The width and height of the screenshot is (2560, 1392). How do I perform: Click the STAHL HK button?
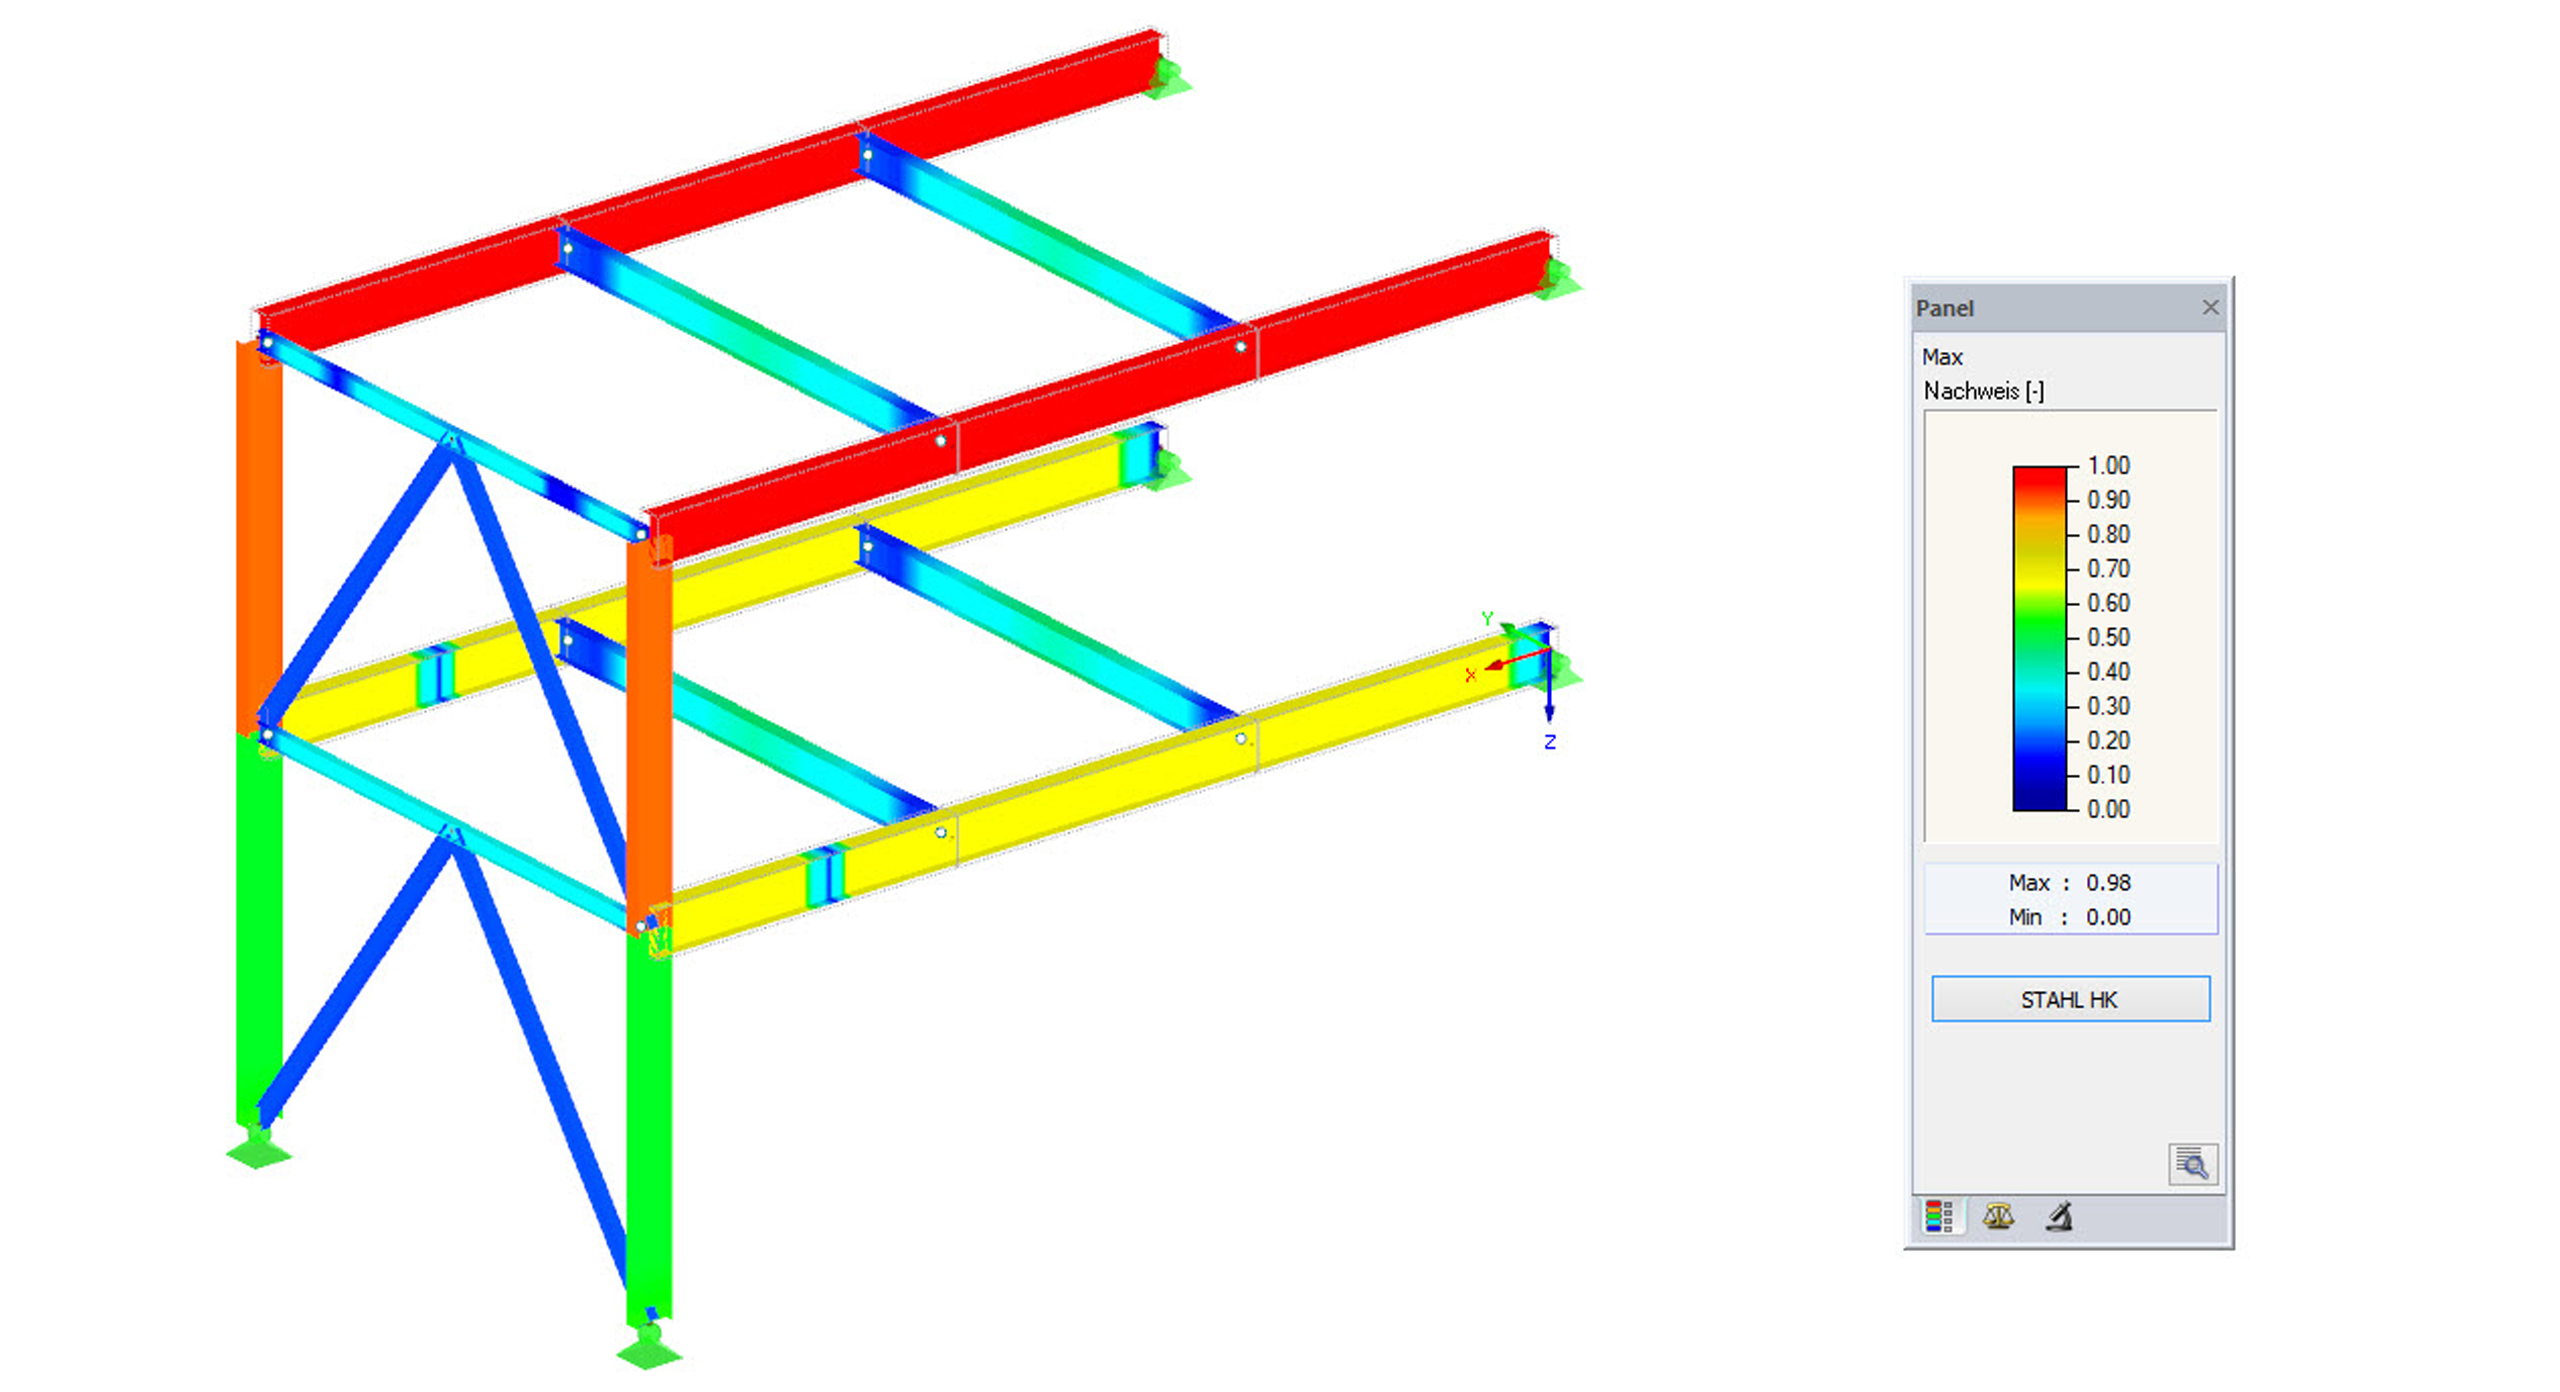coord(2070,999)
